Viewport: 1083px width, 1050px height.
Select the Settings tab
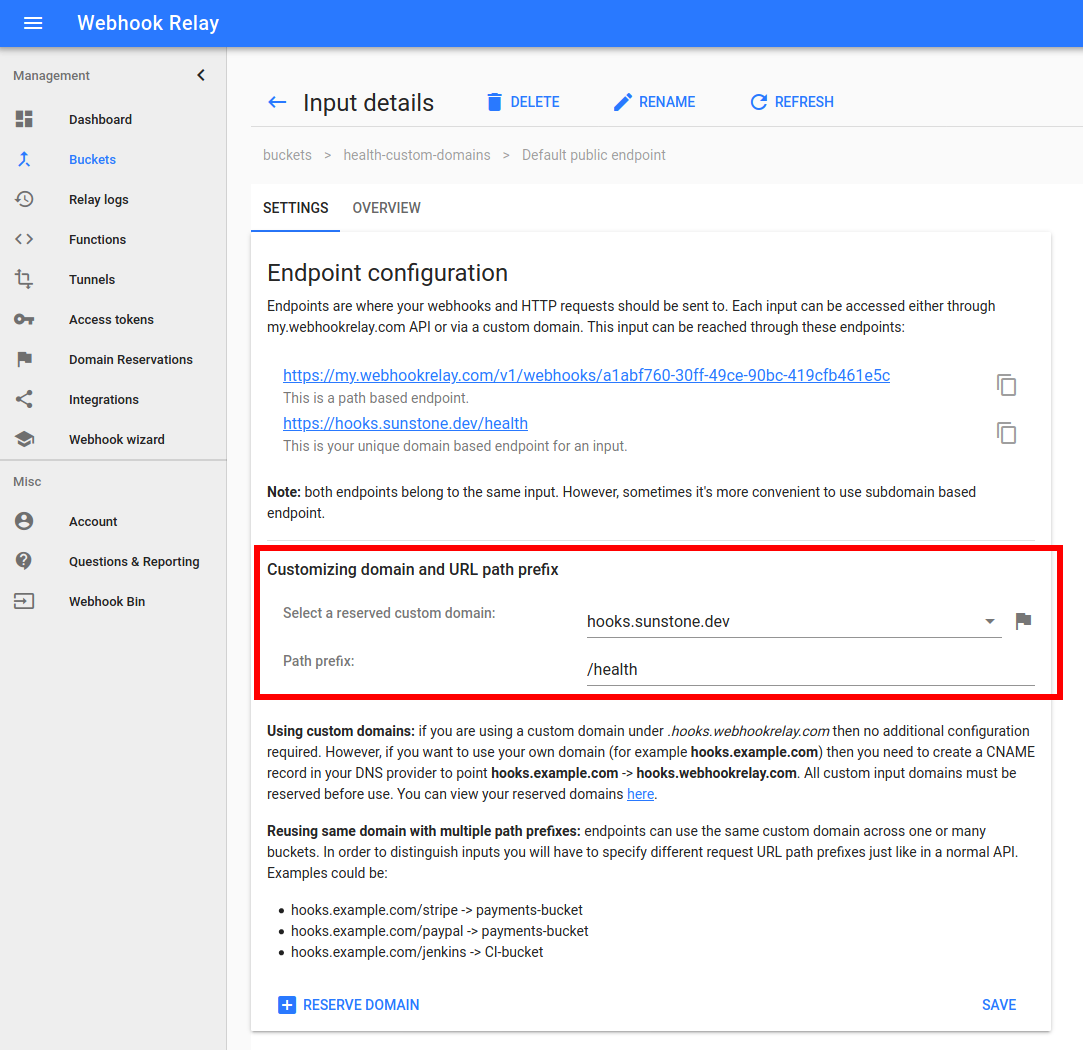coord(295,208)
